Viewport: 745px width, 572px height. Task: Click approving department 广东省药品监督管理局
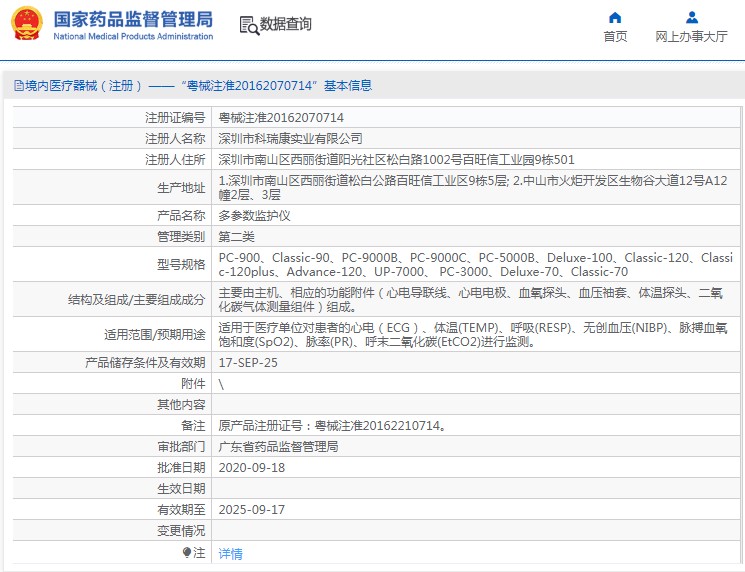pos(278,446)
